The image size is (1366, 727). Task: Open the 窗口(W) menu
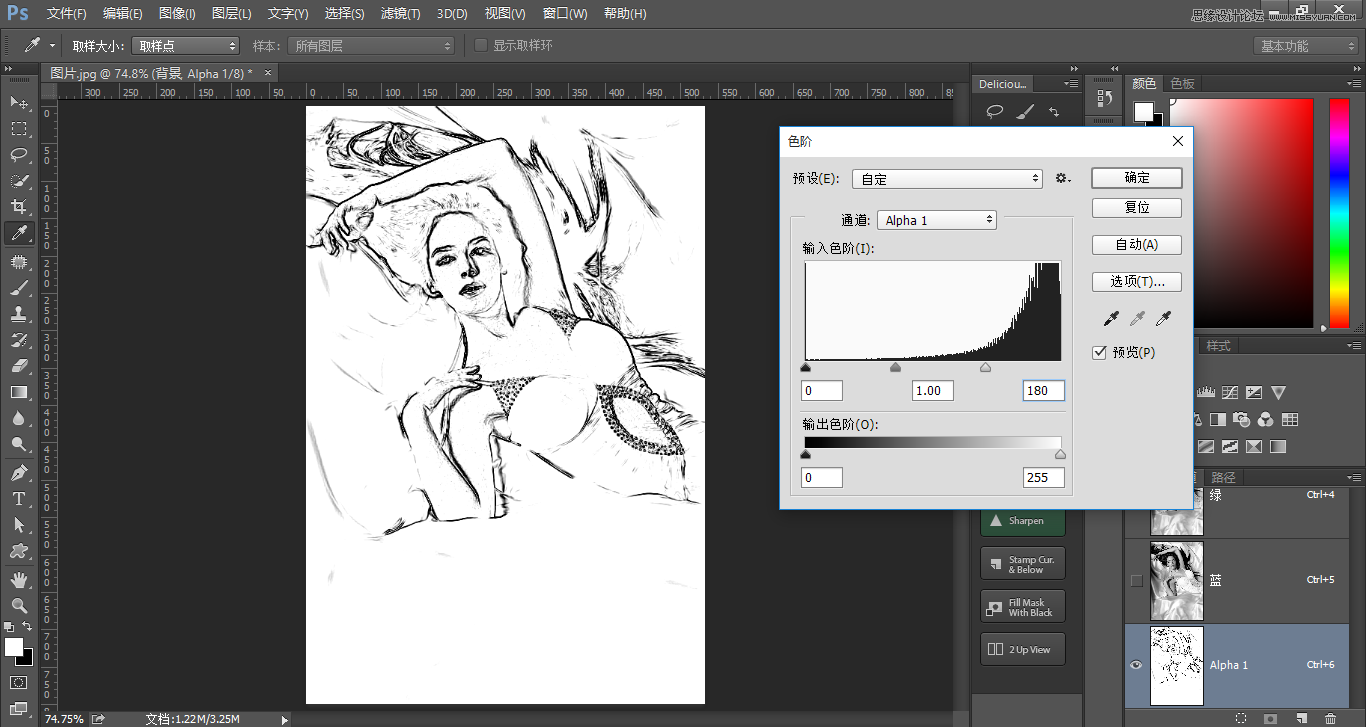point(565,14)
